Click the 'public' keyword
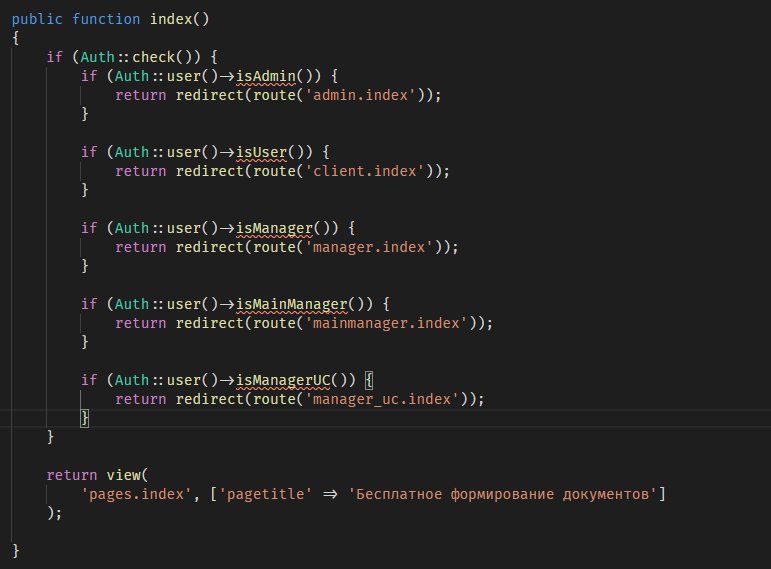This screenshot has width=771, height=569. coord(37,19)
